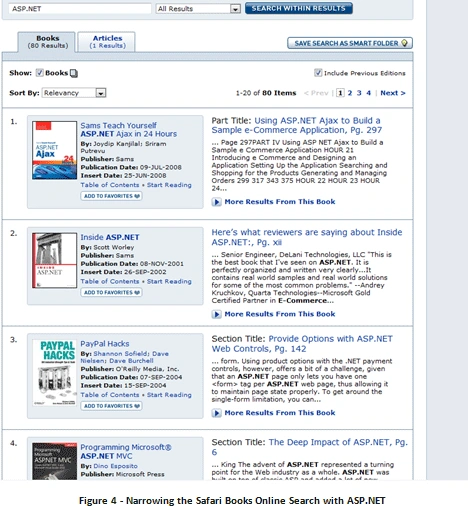The height and width of the screenshot is (506, 468).
Task: Switch to the Articles results tab
Action: 107,42
